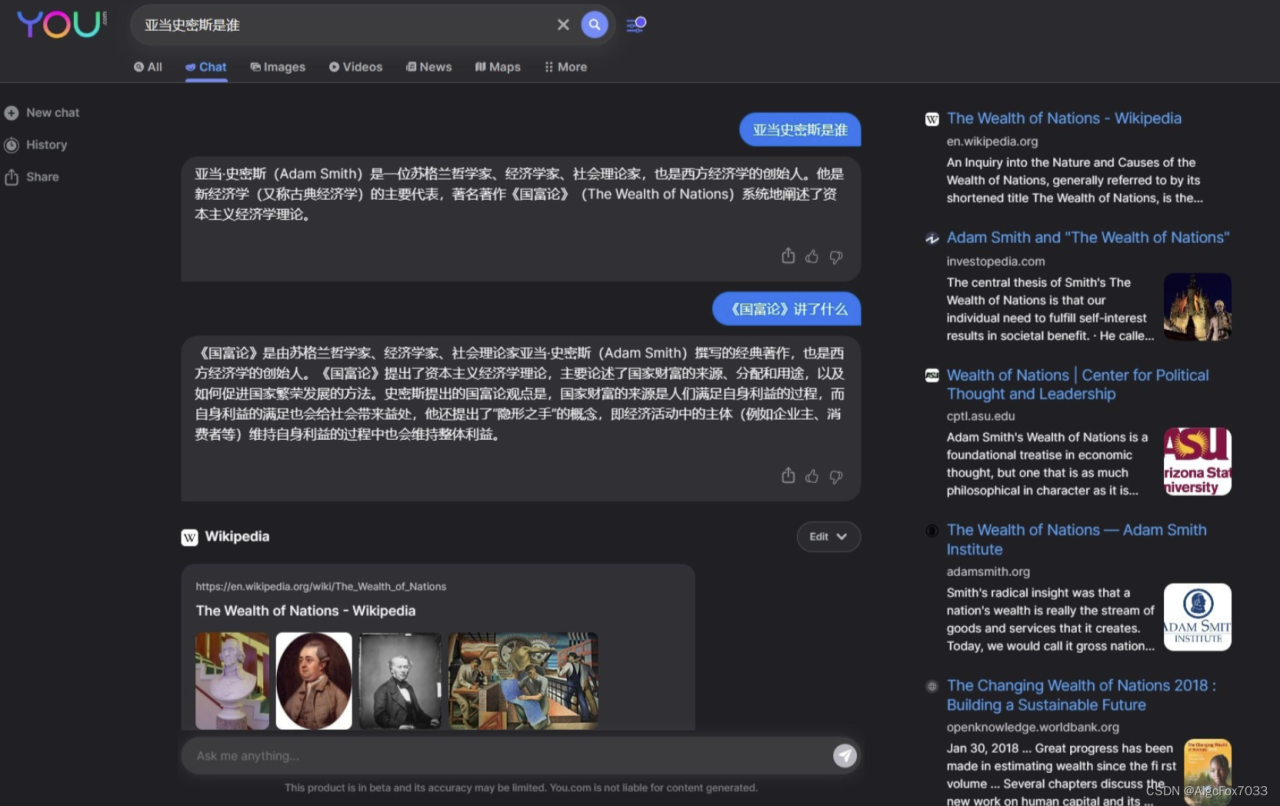Screen dimensions: 1280x806
Task: Open the Videos tab
Action: [356, 67]
